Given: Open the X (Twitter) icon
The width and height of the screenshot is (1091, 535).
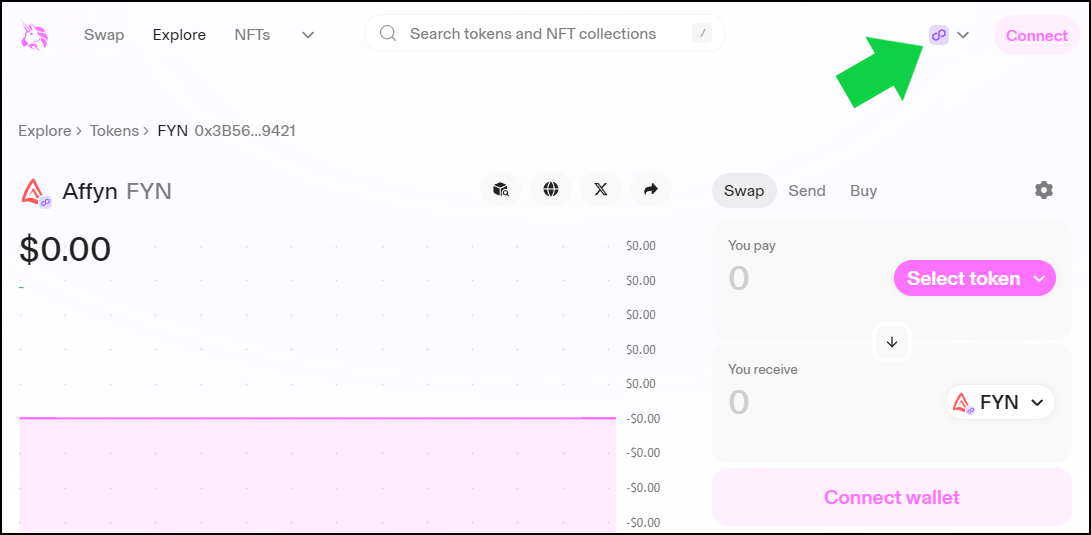Looking at the screenshot, I should tap(600, 189).
